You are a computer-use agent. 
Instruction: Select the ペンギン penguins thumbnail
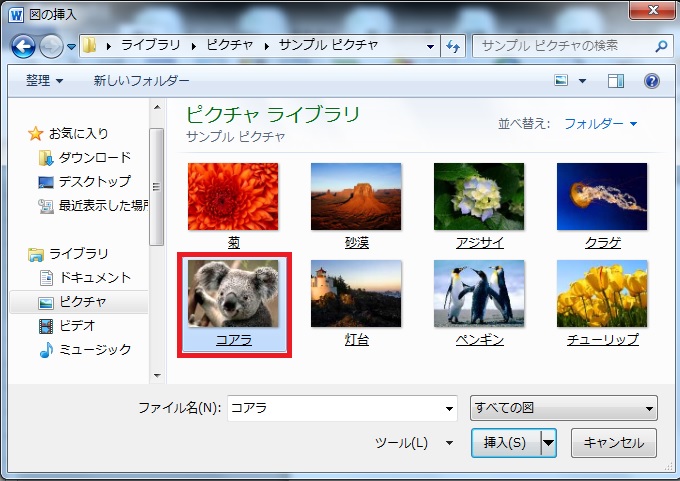point(479,294)
